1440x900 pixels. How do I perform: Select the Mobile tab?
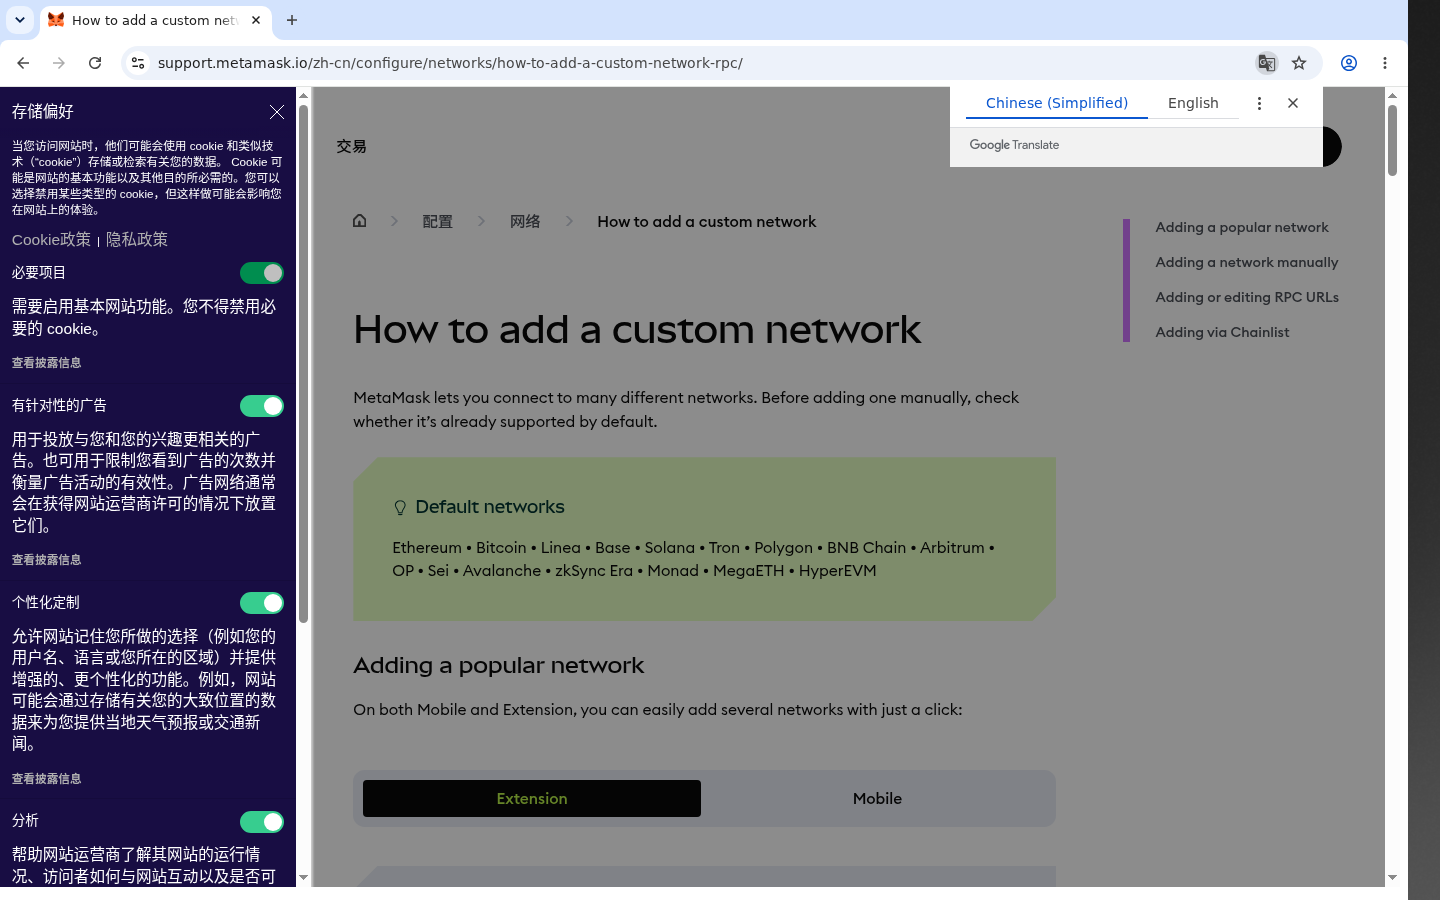tap(877, 799)
